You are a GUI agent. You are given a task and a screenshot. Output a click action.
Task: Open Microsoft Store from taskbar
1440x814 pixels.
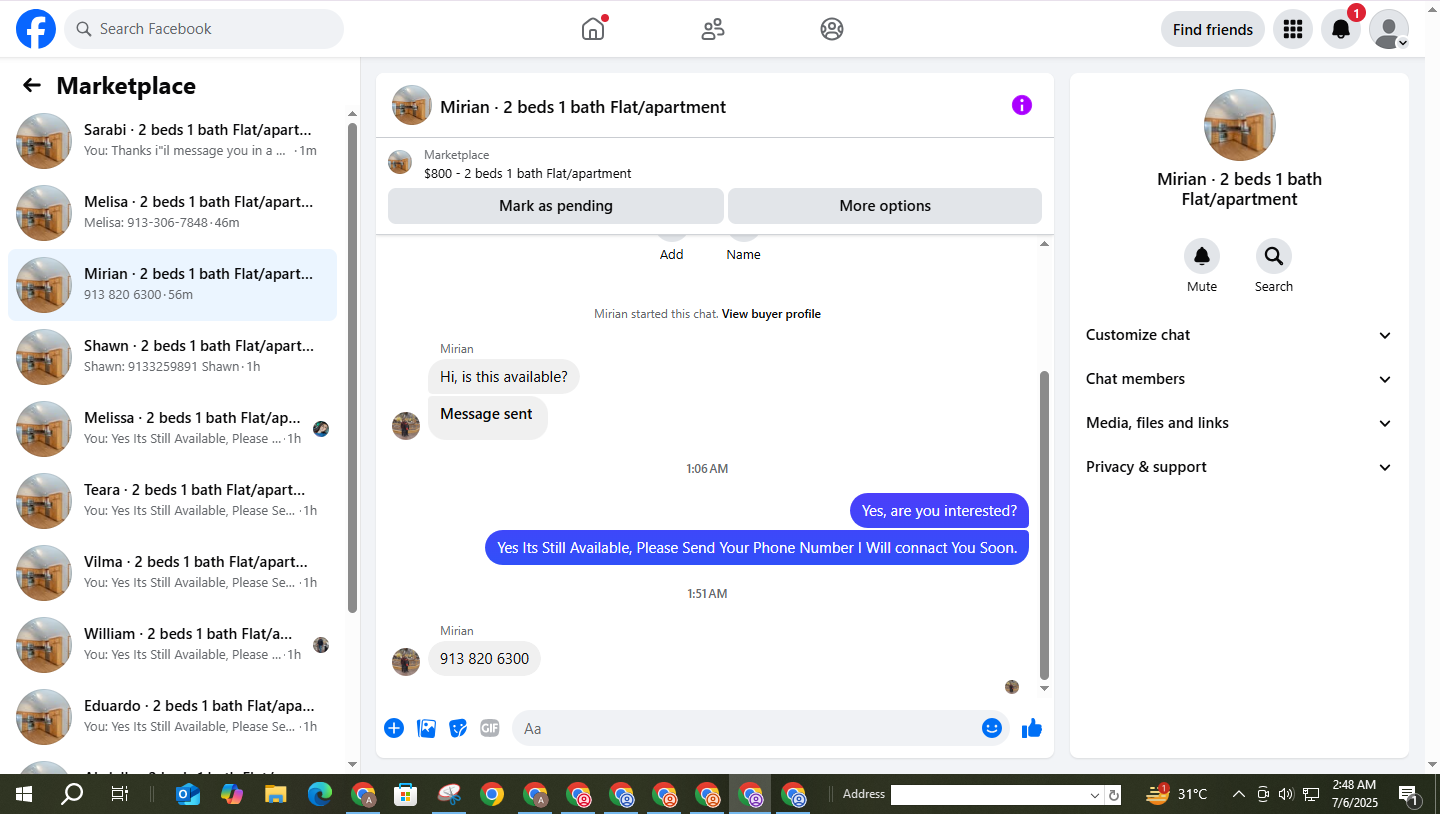click(405, 795)
